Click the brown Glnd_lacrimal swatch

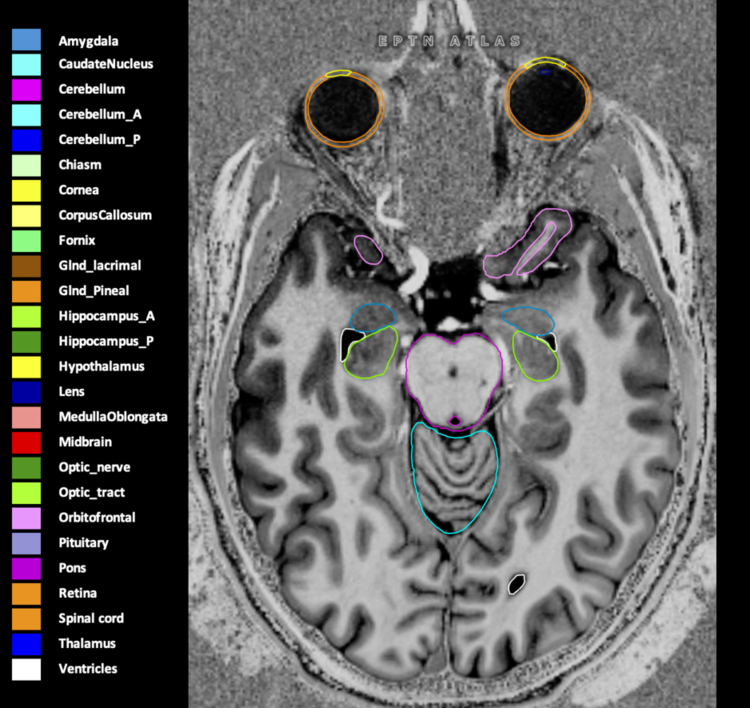[x=26, y=266]
